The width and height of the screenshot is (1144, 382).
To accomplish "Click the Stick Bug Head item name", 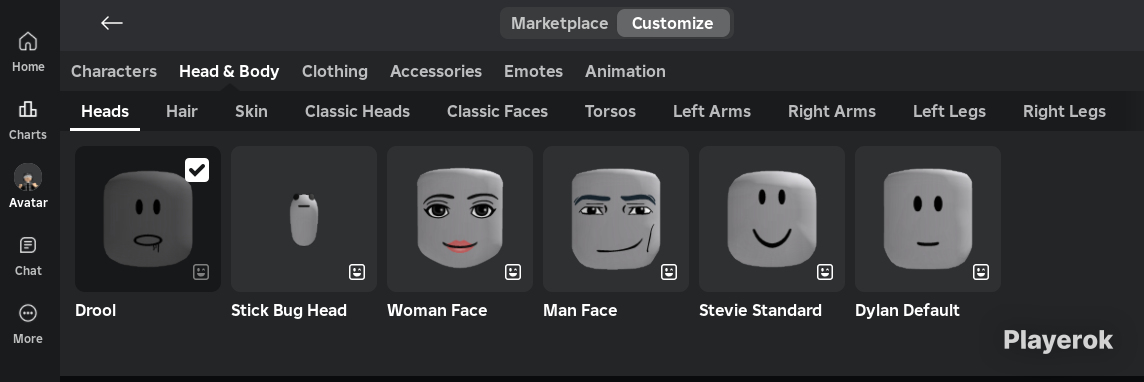I will pos(289,311).
